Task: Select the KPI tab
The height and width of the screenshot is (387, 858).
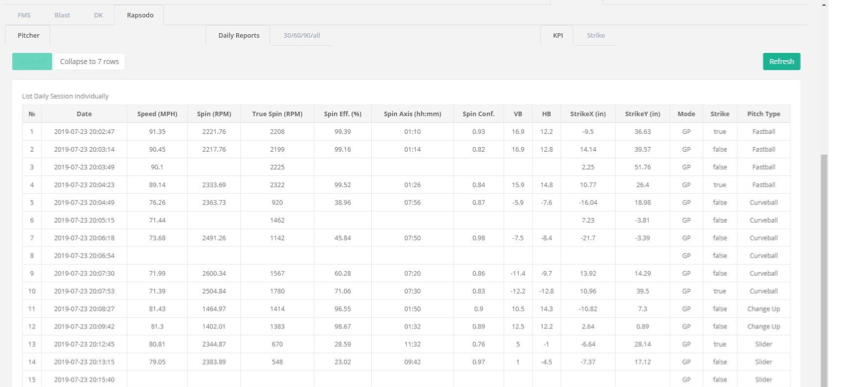Action: [558, 36]
